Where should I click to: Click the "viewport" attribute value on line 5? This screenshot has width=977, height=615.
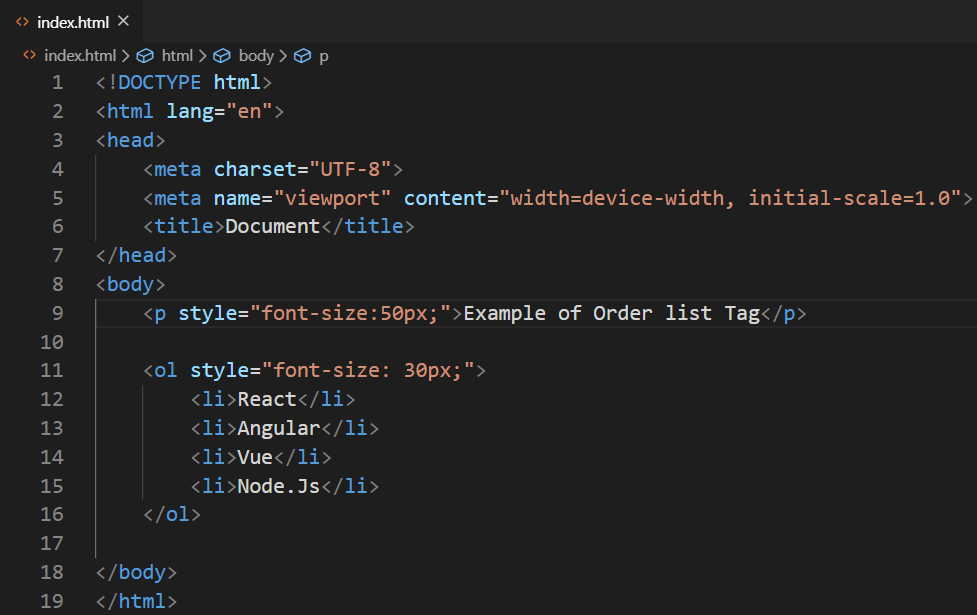tap(332, 197)
